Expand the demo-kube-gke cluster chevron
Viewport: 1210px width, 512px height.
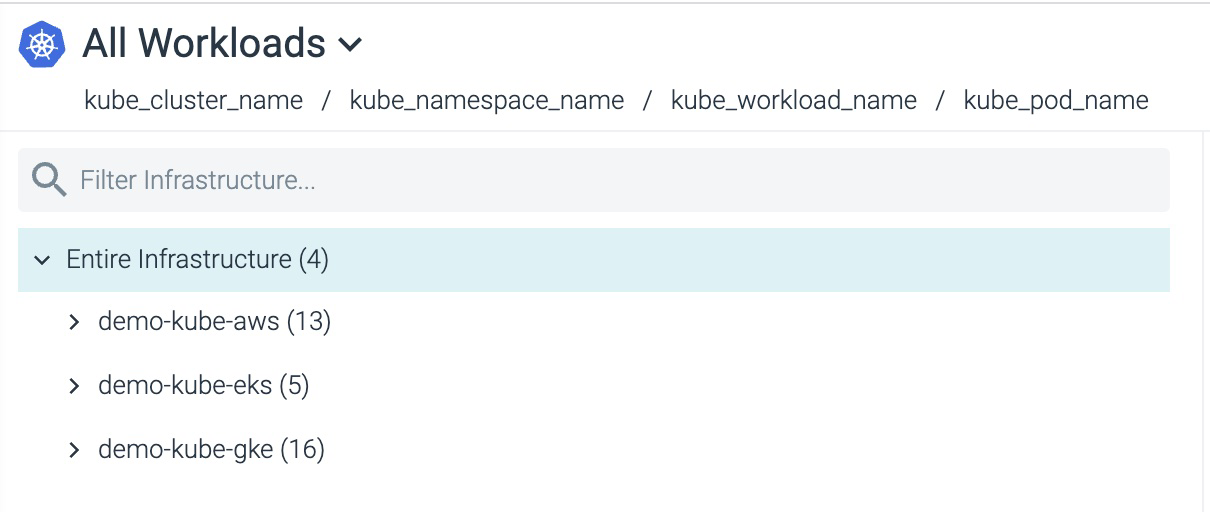point(73,450)
